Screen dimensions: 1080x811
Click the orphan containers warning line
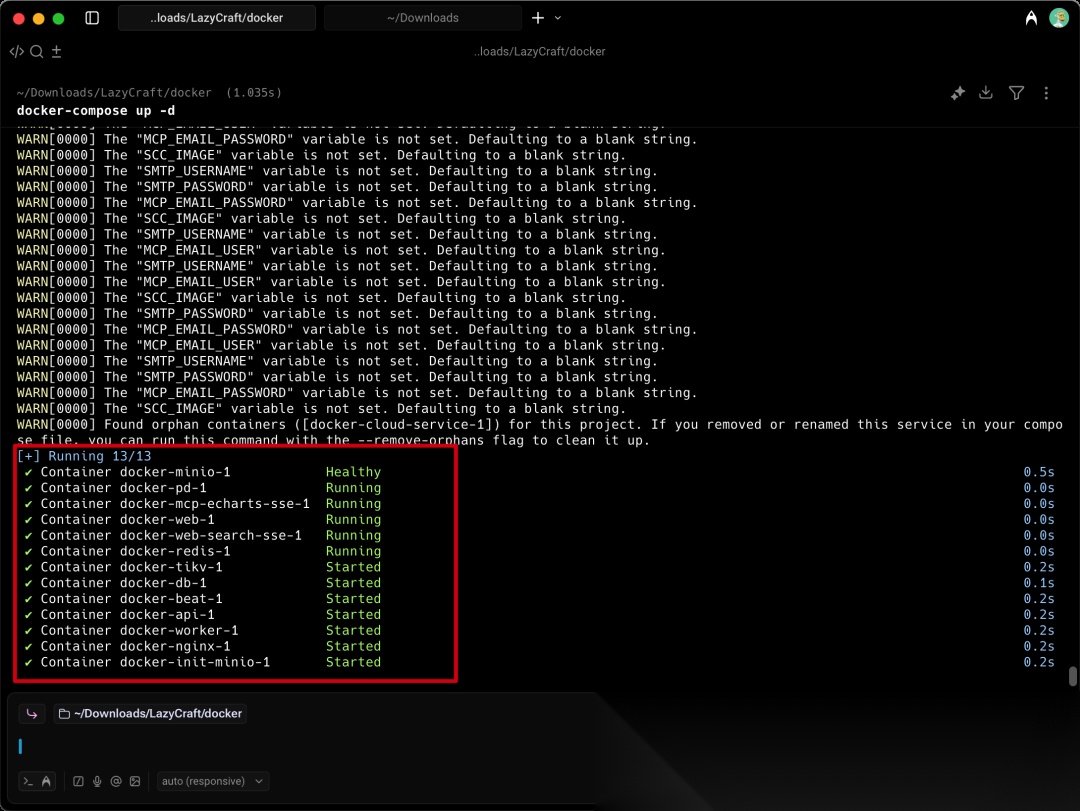click(x=539, y=432)
